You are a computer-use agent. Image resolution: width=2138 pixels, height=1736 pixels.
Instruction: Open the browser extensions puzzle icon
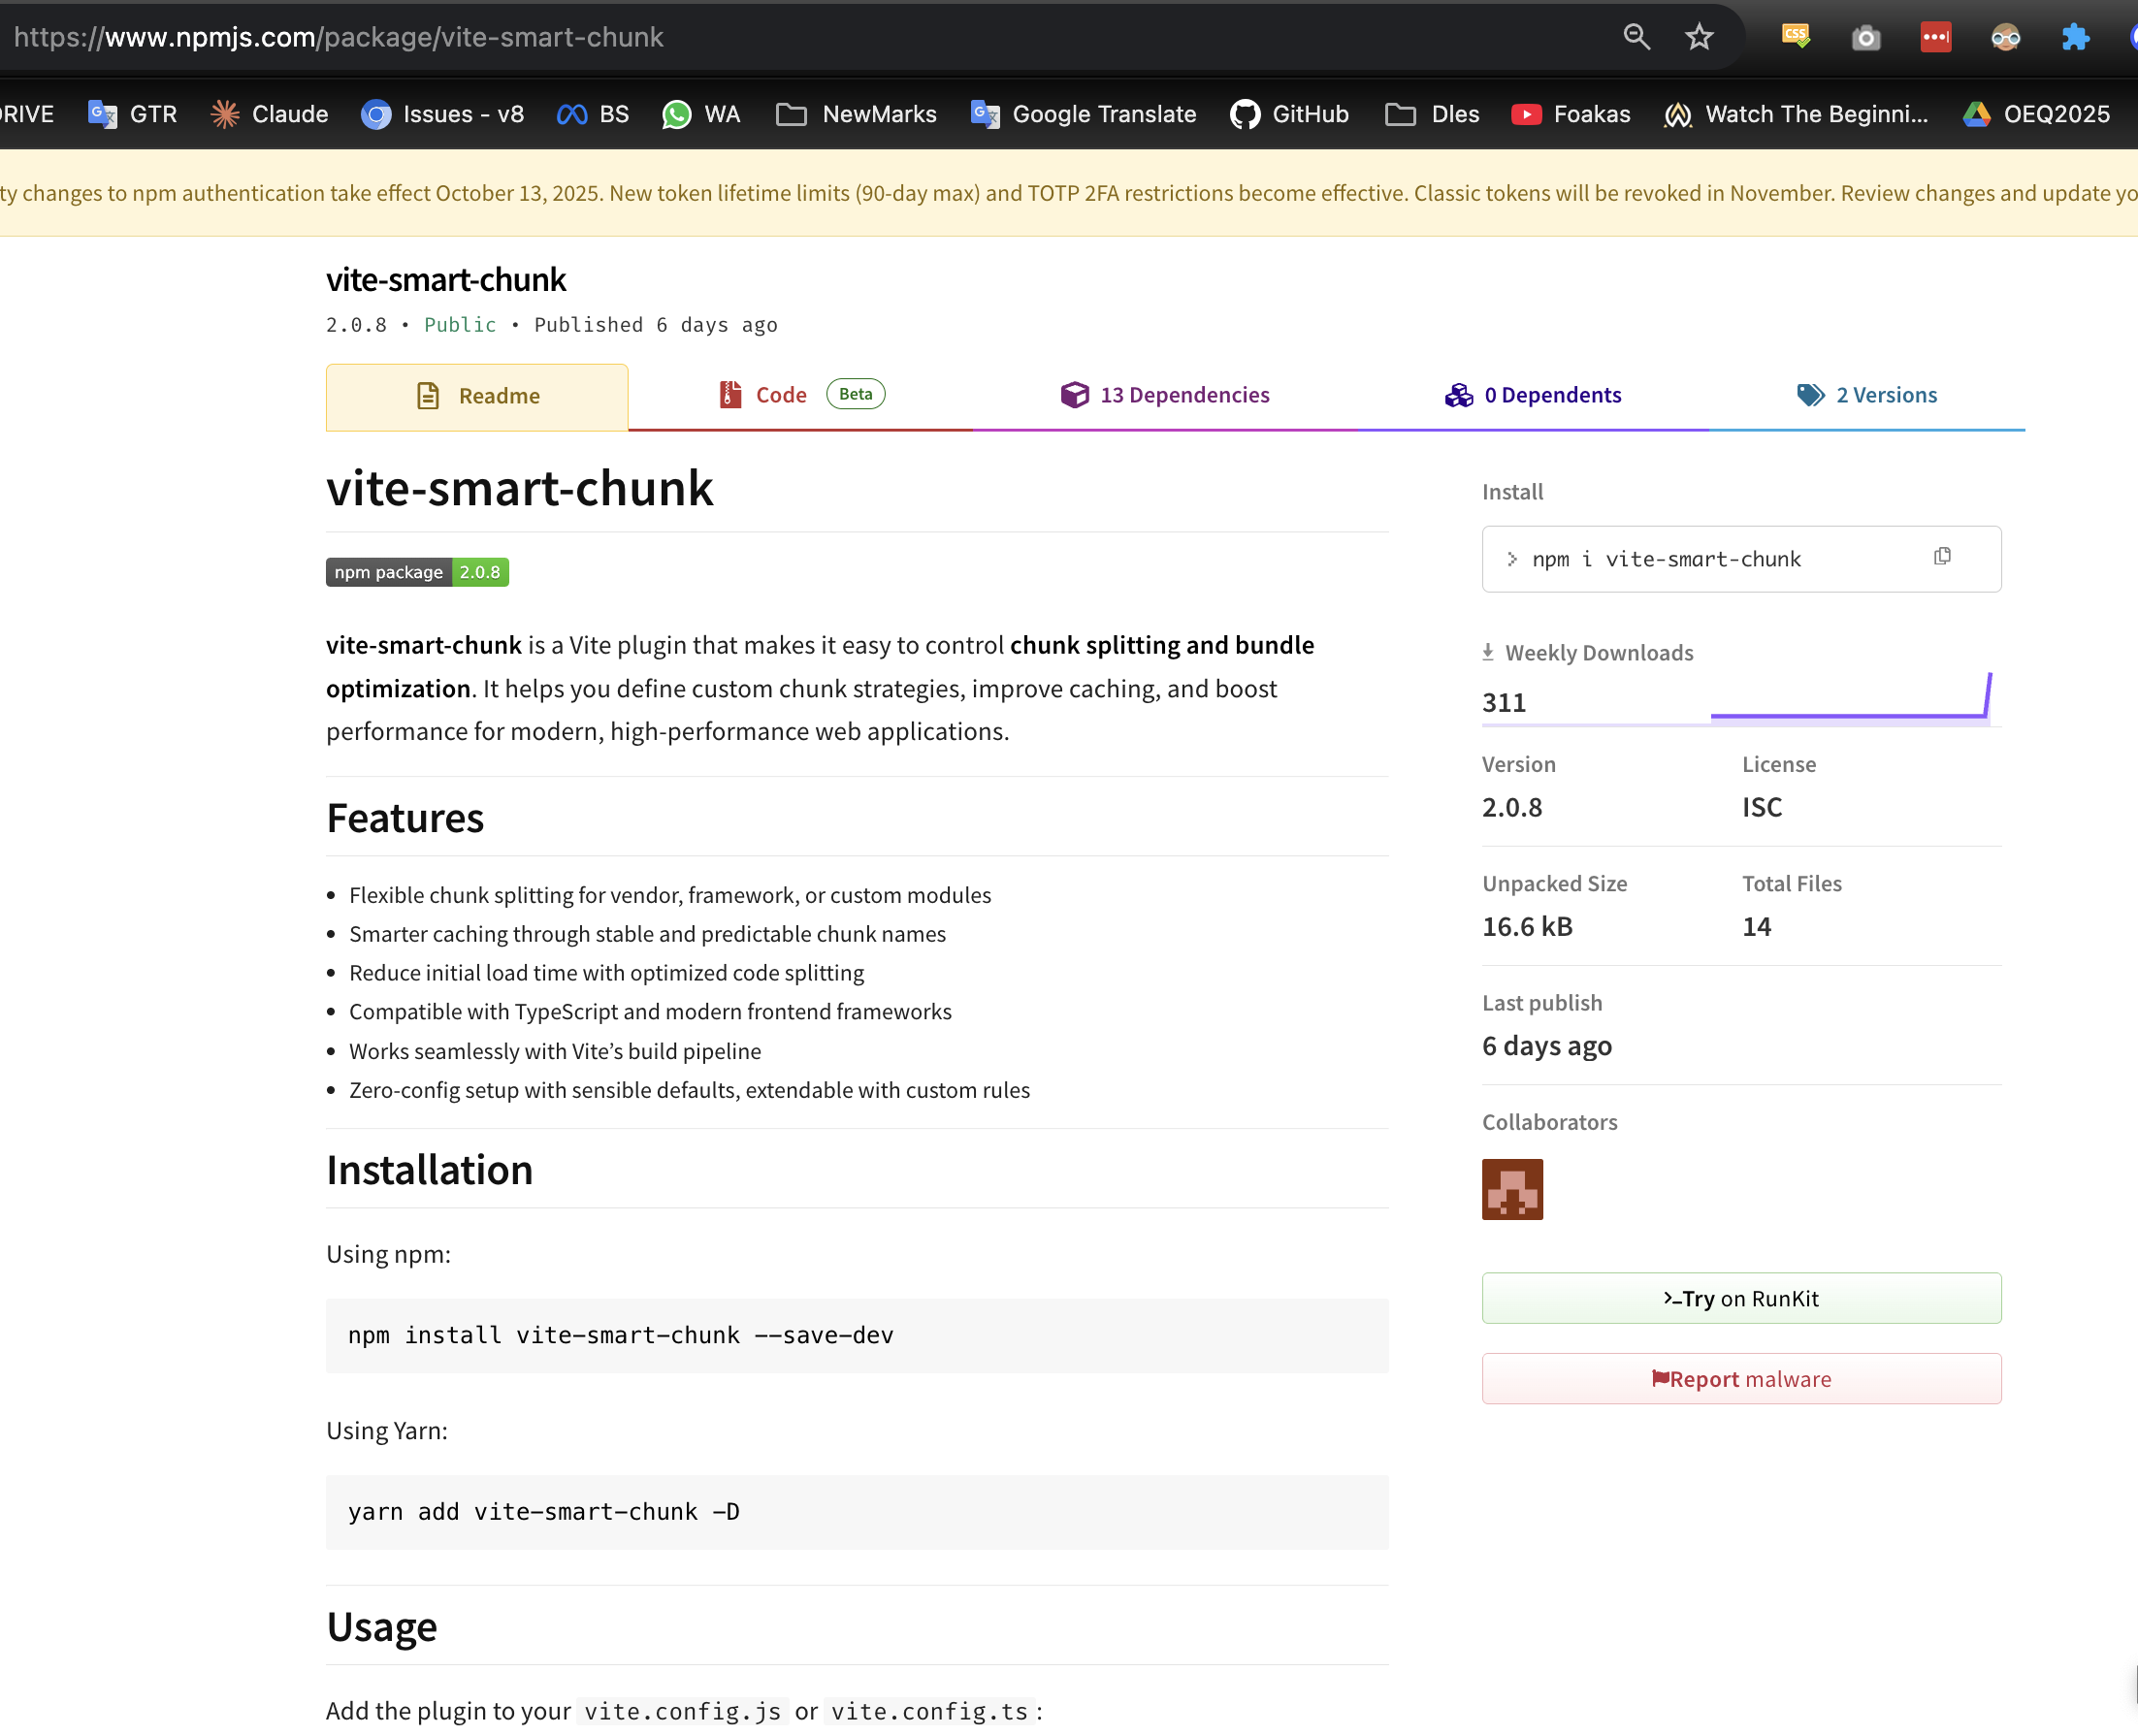(x=2075, y=37)
